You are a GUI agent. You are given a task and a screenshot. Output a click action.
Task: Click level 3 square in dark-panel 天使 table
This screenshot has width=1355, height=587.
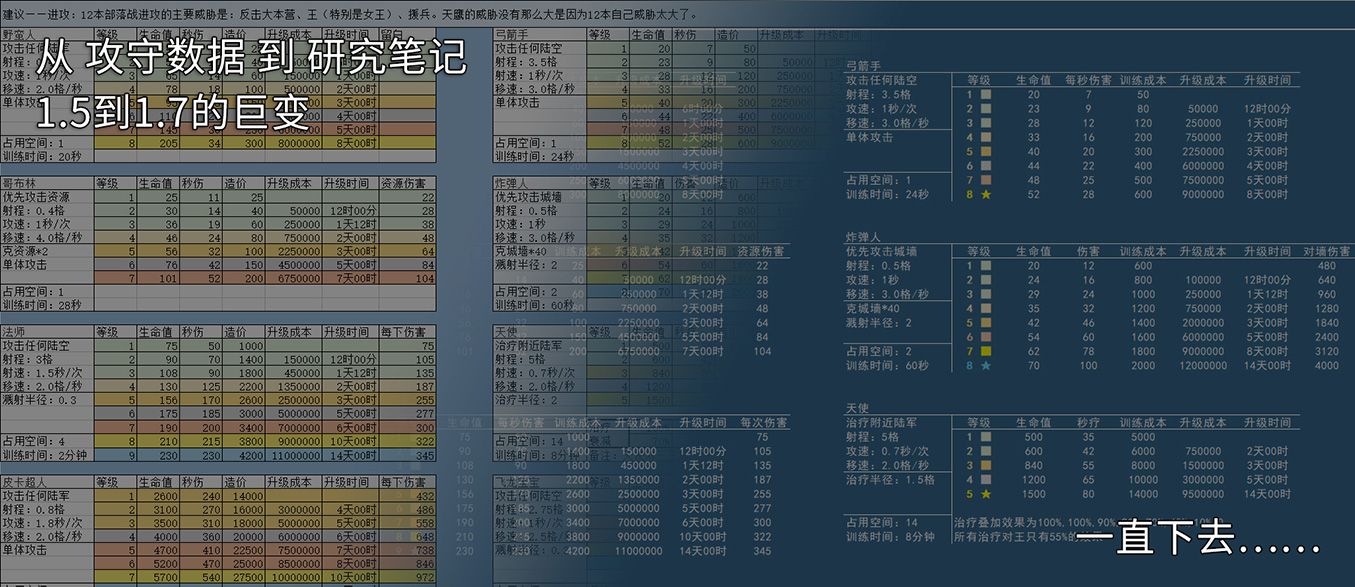(985, 466)
